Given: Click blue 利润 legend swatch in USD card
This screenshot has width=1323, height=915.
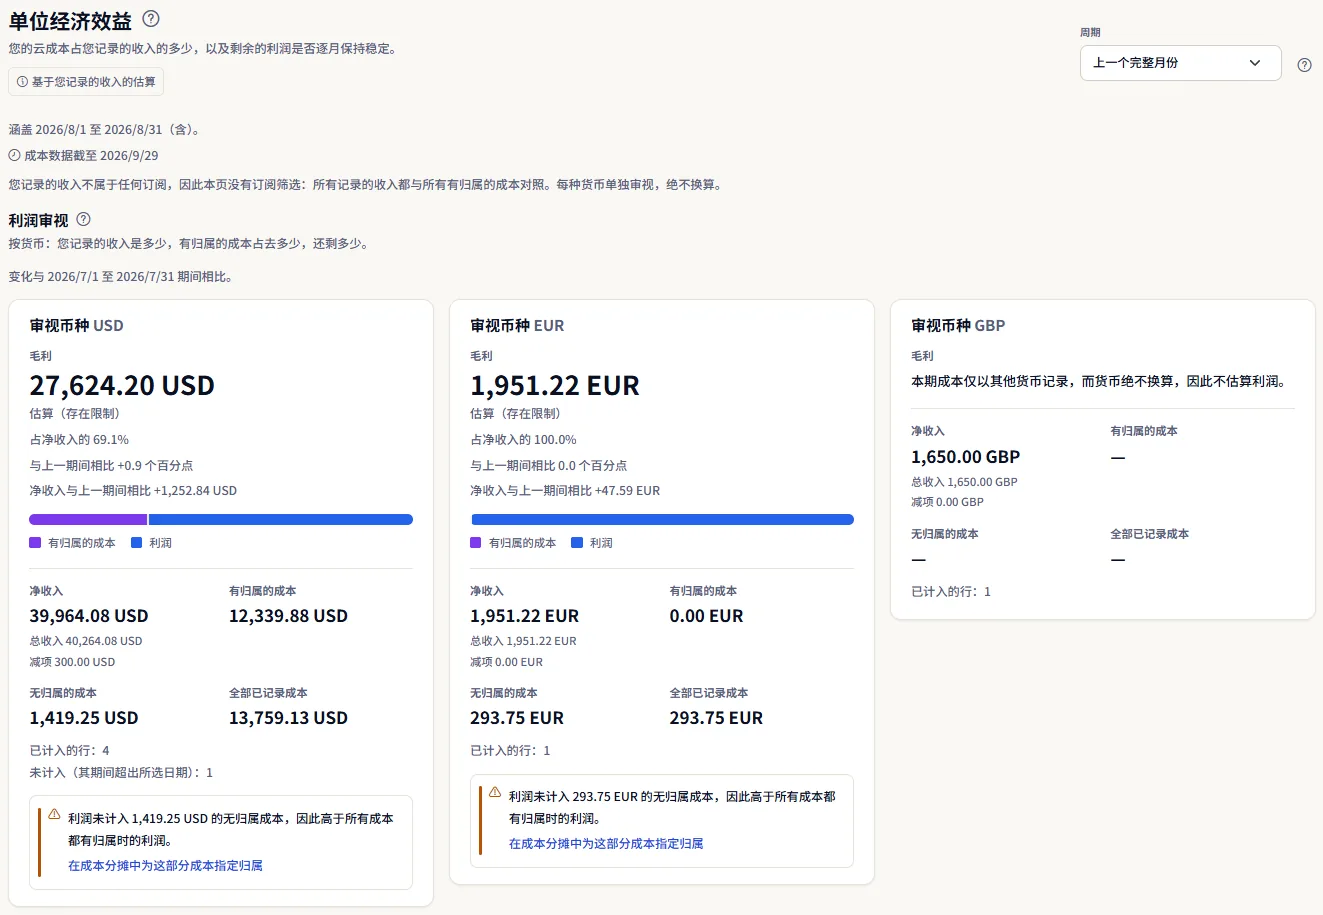Looking at the screenshot, I should pos(137,543).
